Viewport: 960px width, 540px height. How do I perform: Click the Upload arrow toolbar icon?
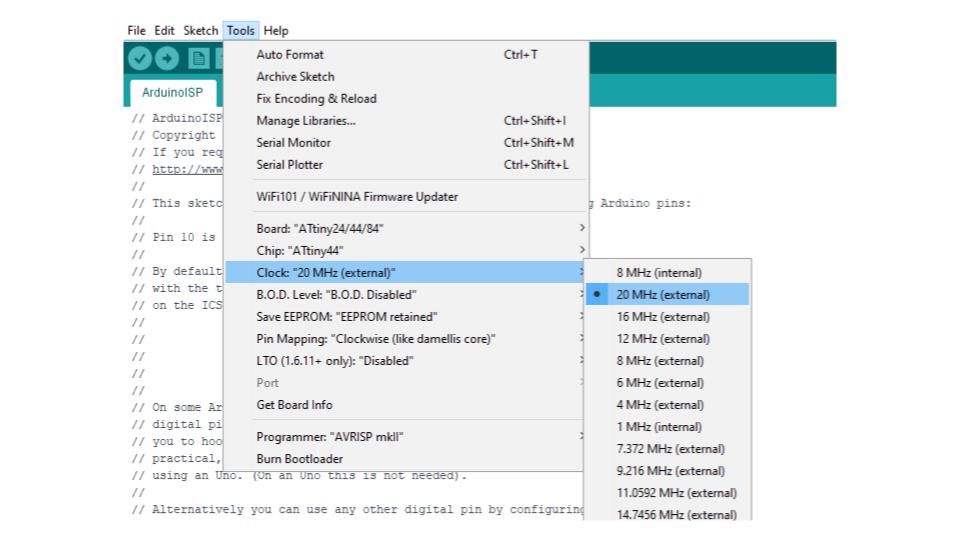tap(165, 58)
